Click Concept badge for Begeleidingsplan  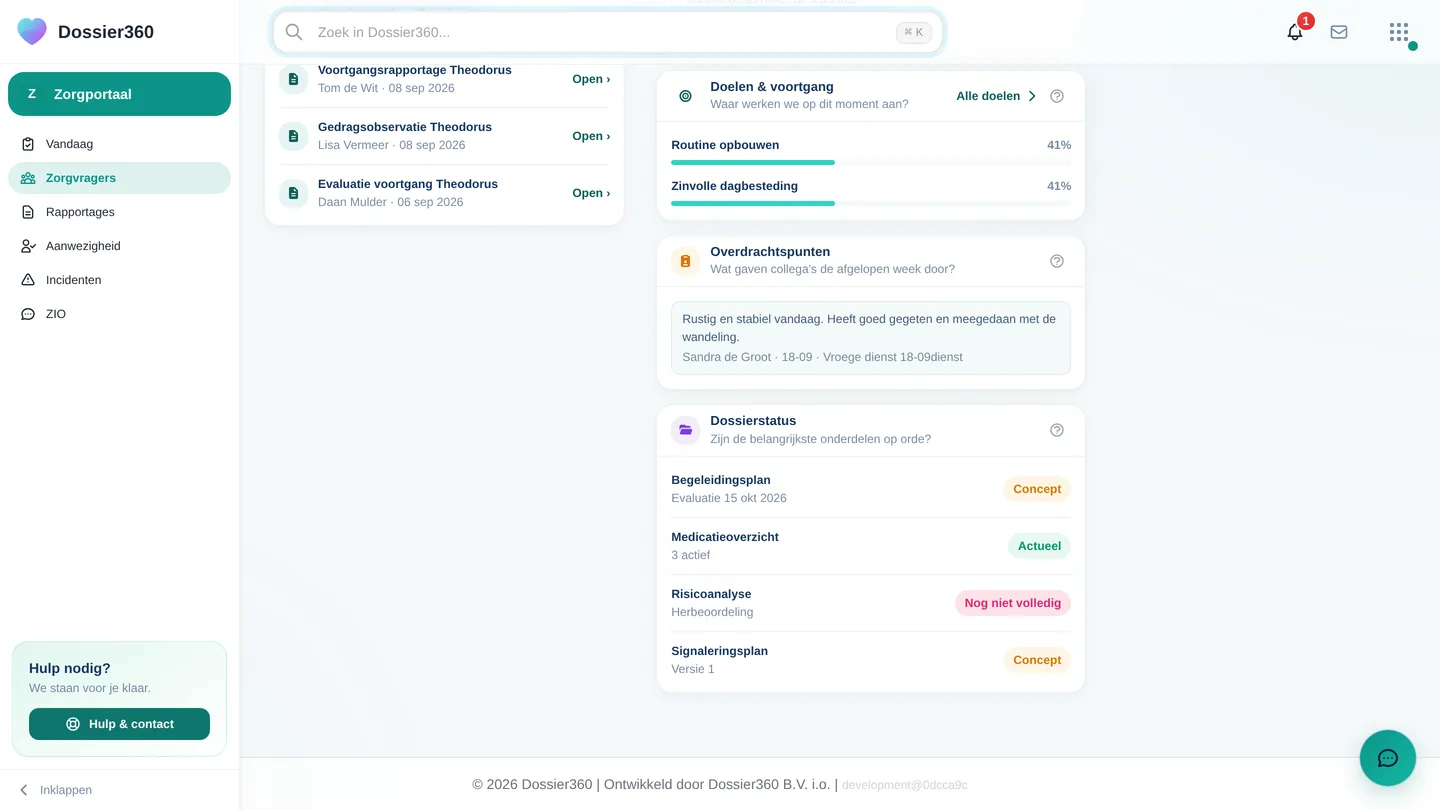(1037, 489)
